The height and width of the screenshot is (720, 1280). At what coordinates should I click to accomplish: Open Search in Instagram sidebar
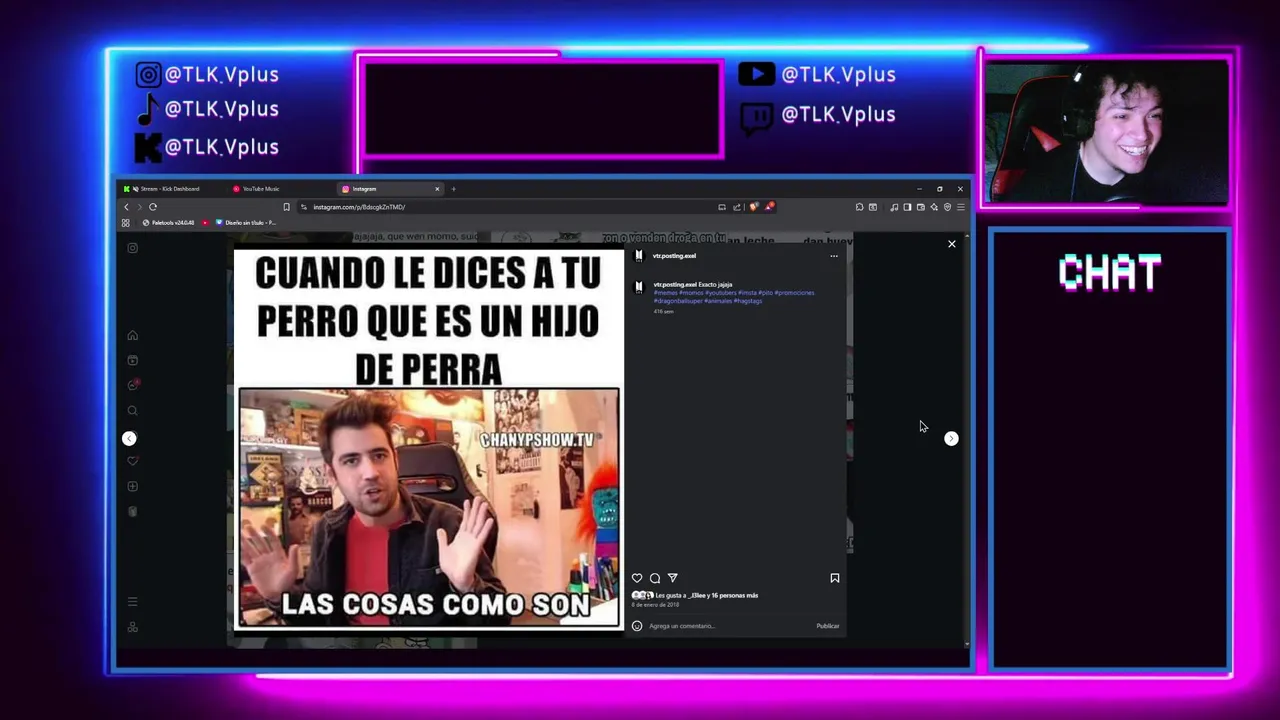click(132, 410)
